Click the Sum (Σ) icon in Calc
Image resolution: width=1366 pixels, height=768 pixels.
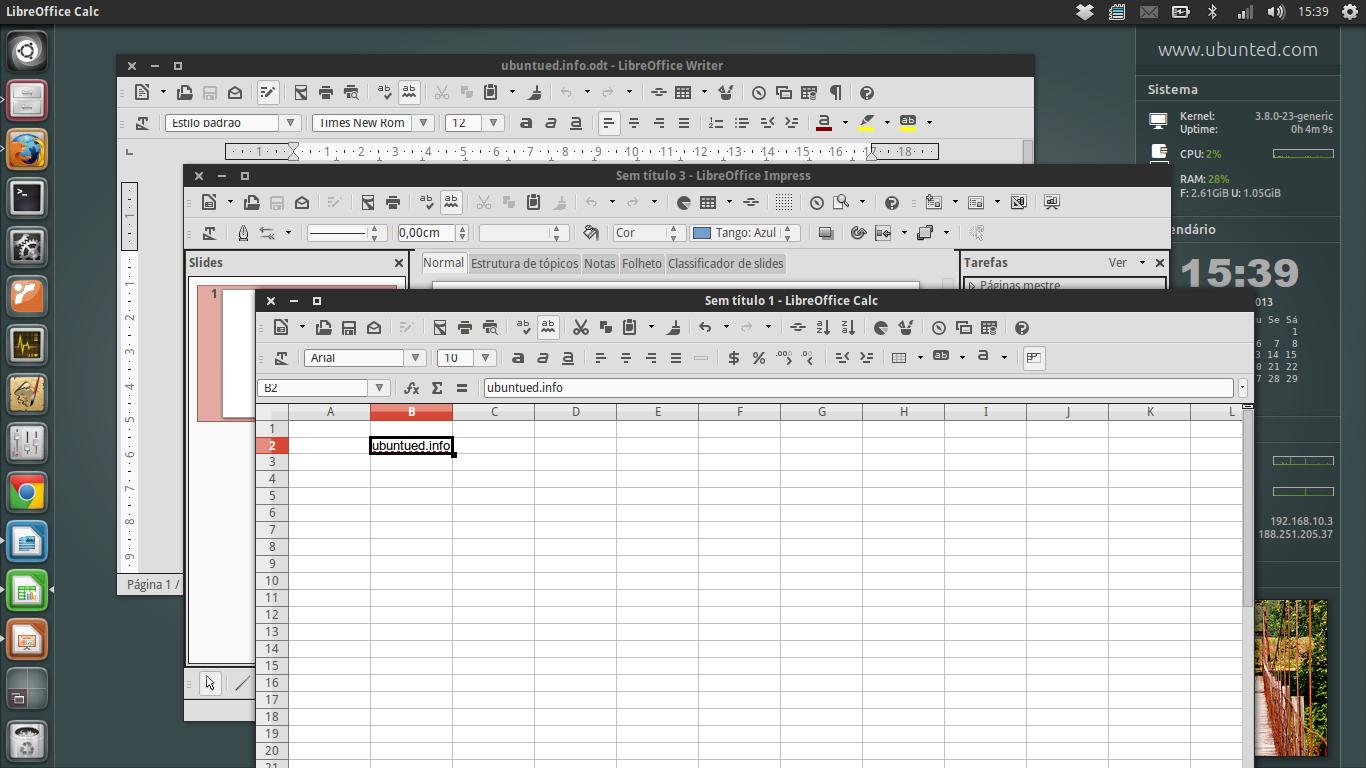pyautogui.click(x=437, y=388)
